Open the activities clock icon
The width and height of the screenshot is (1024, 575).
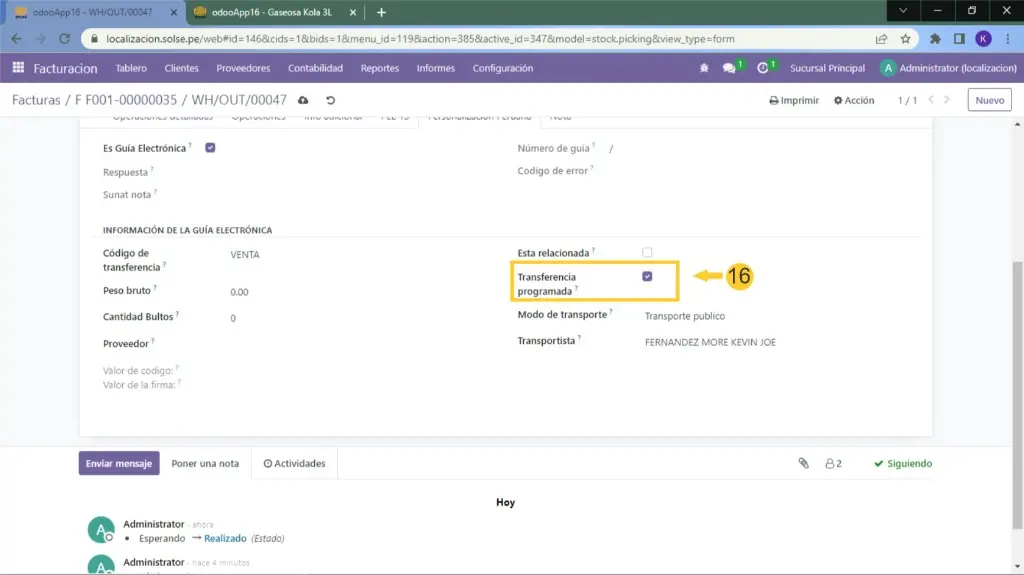click(763, 68)
